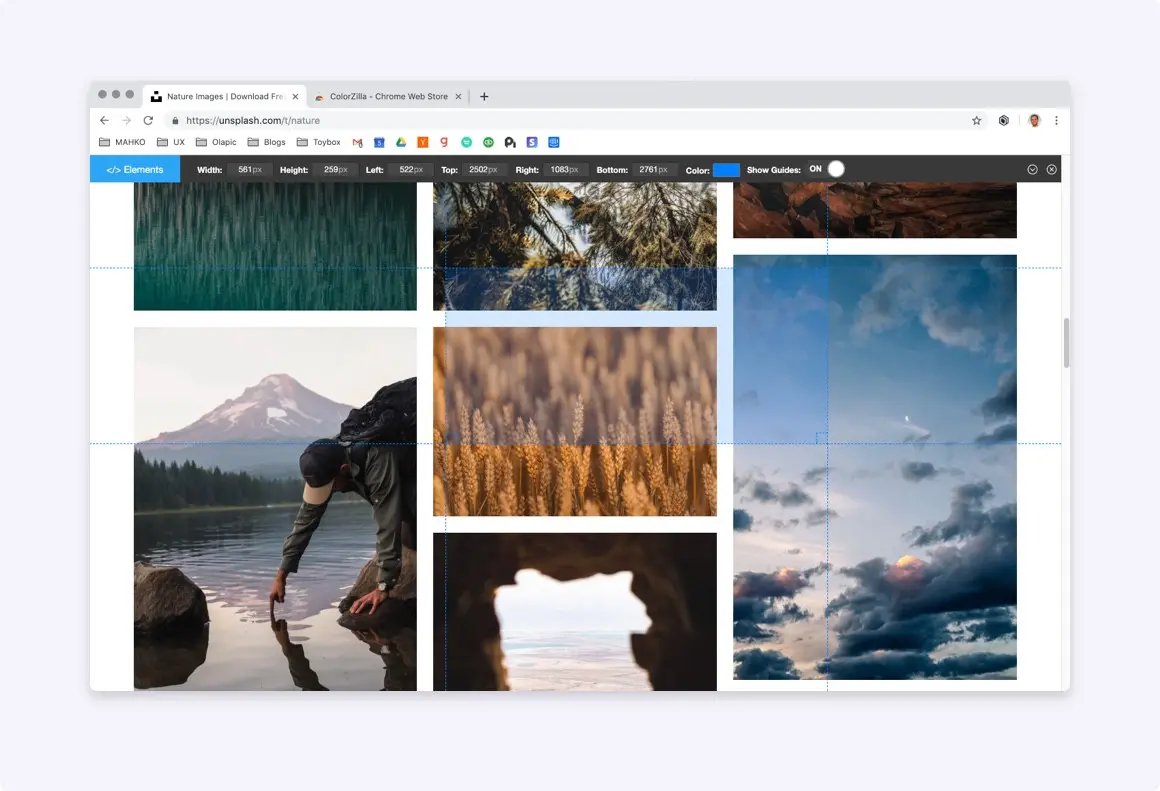Viewport: 1160px width, 791px height.
Task: Click the Elements button in ruler toolbar
Action: 135,169
